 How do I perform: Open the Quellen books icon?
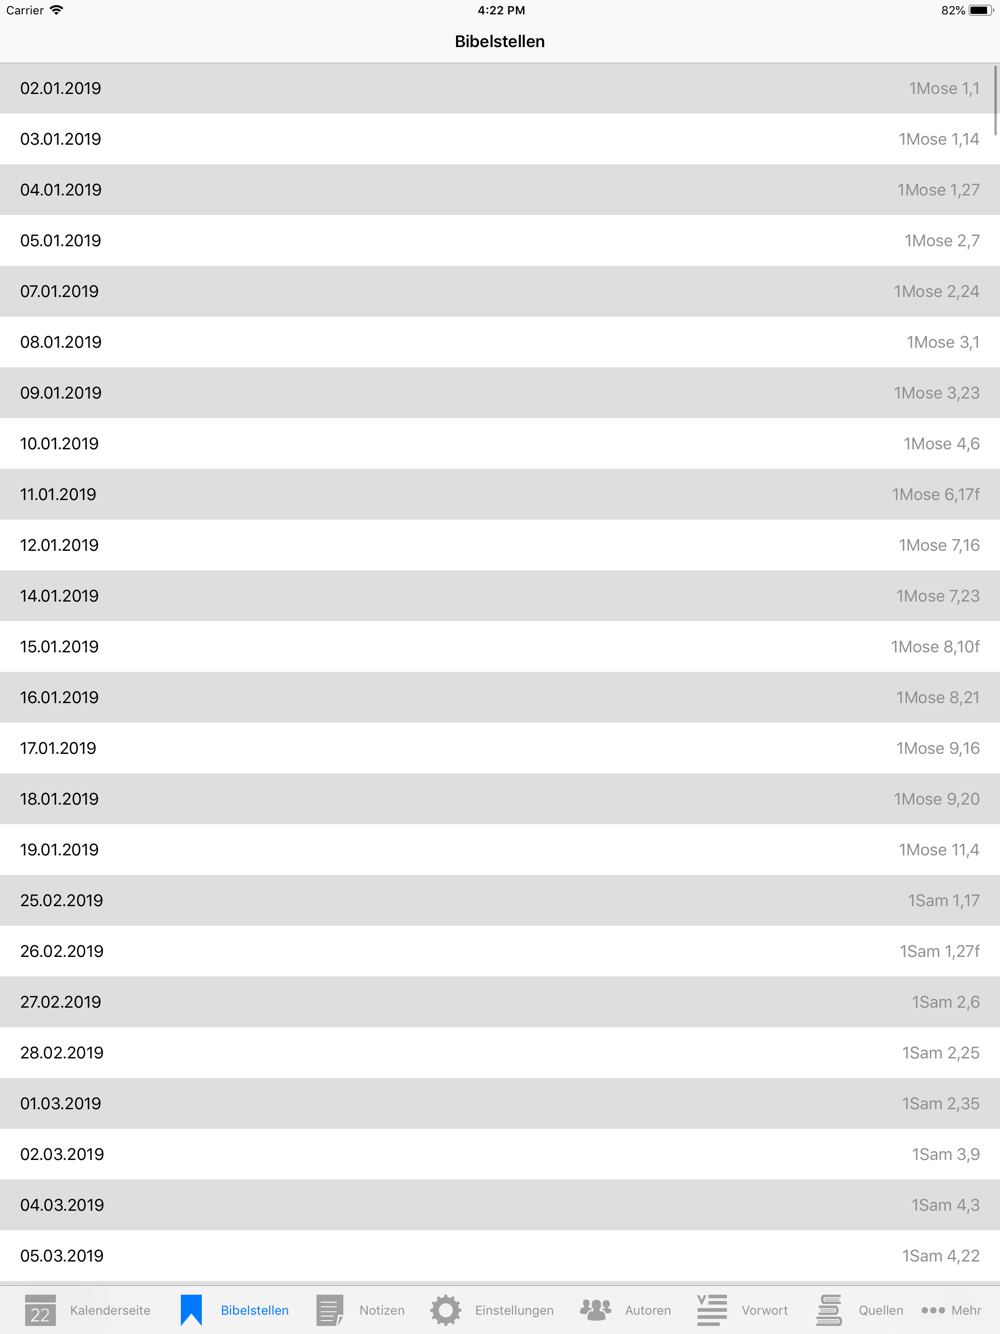[x=829, y=1310]
